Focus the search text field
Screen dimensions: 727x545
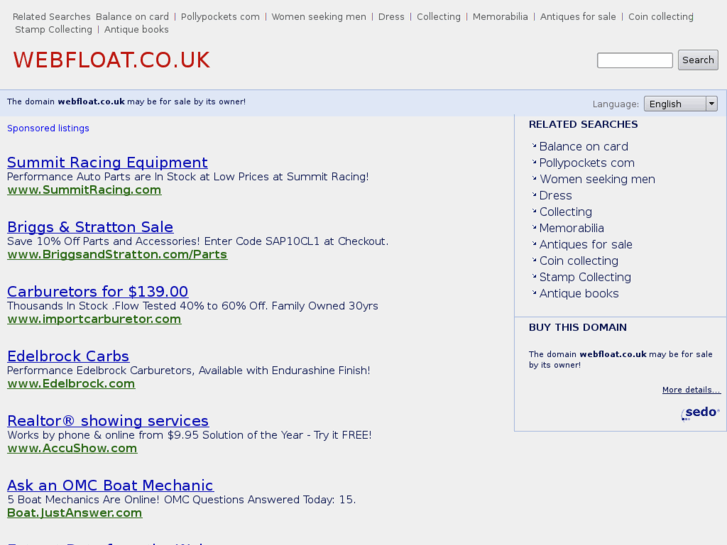click(635, 60)
